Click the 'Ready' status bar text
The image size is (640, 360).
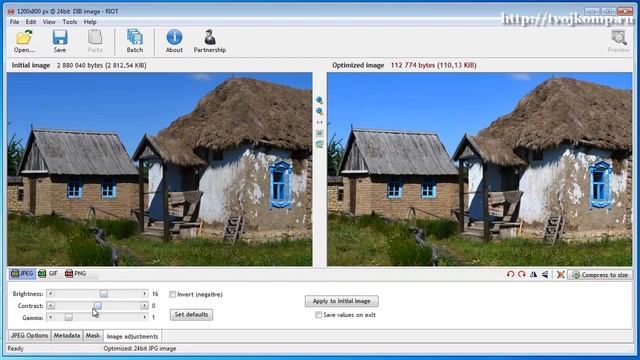[x=16, y=349]
